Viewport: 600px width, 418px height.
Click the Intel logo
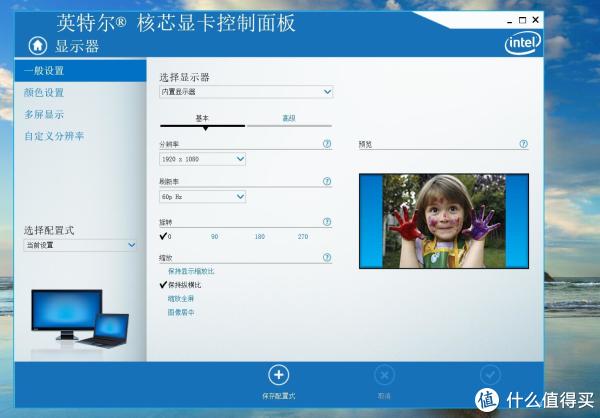point(523,43)
